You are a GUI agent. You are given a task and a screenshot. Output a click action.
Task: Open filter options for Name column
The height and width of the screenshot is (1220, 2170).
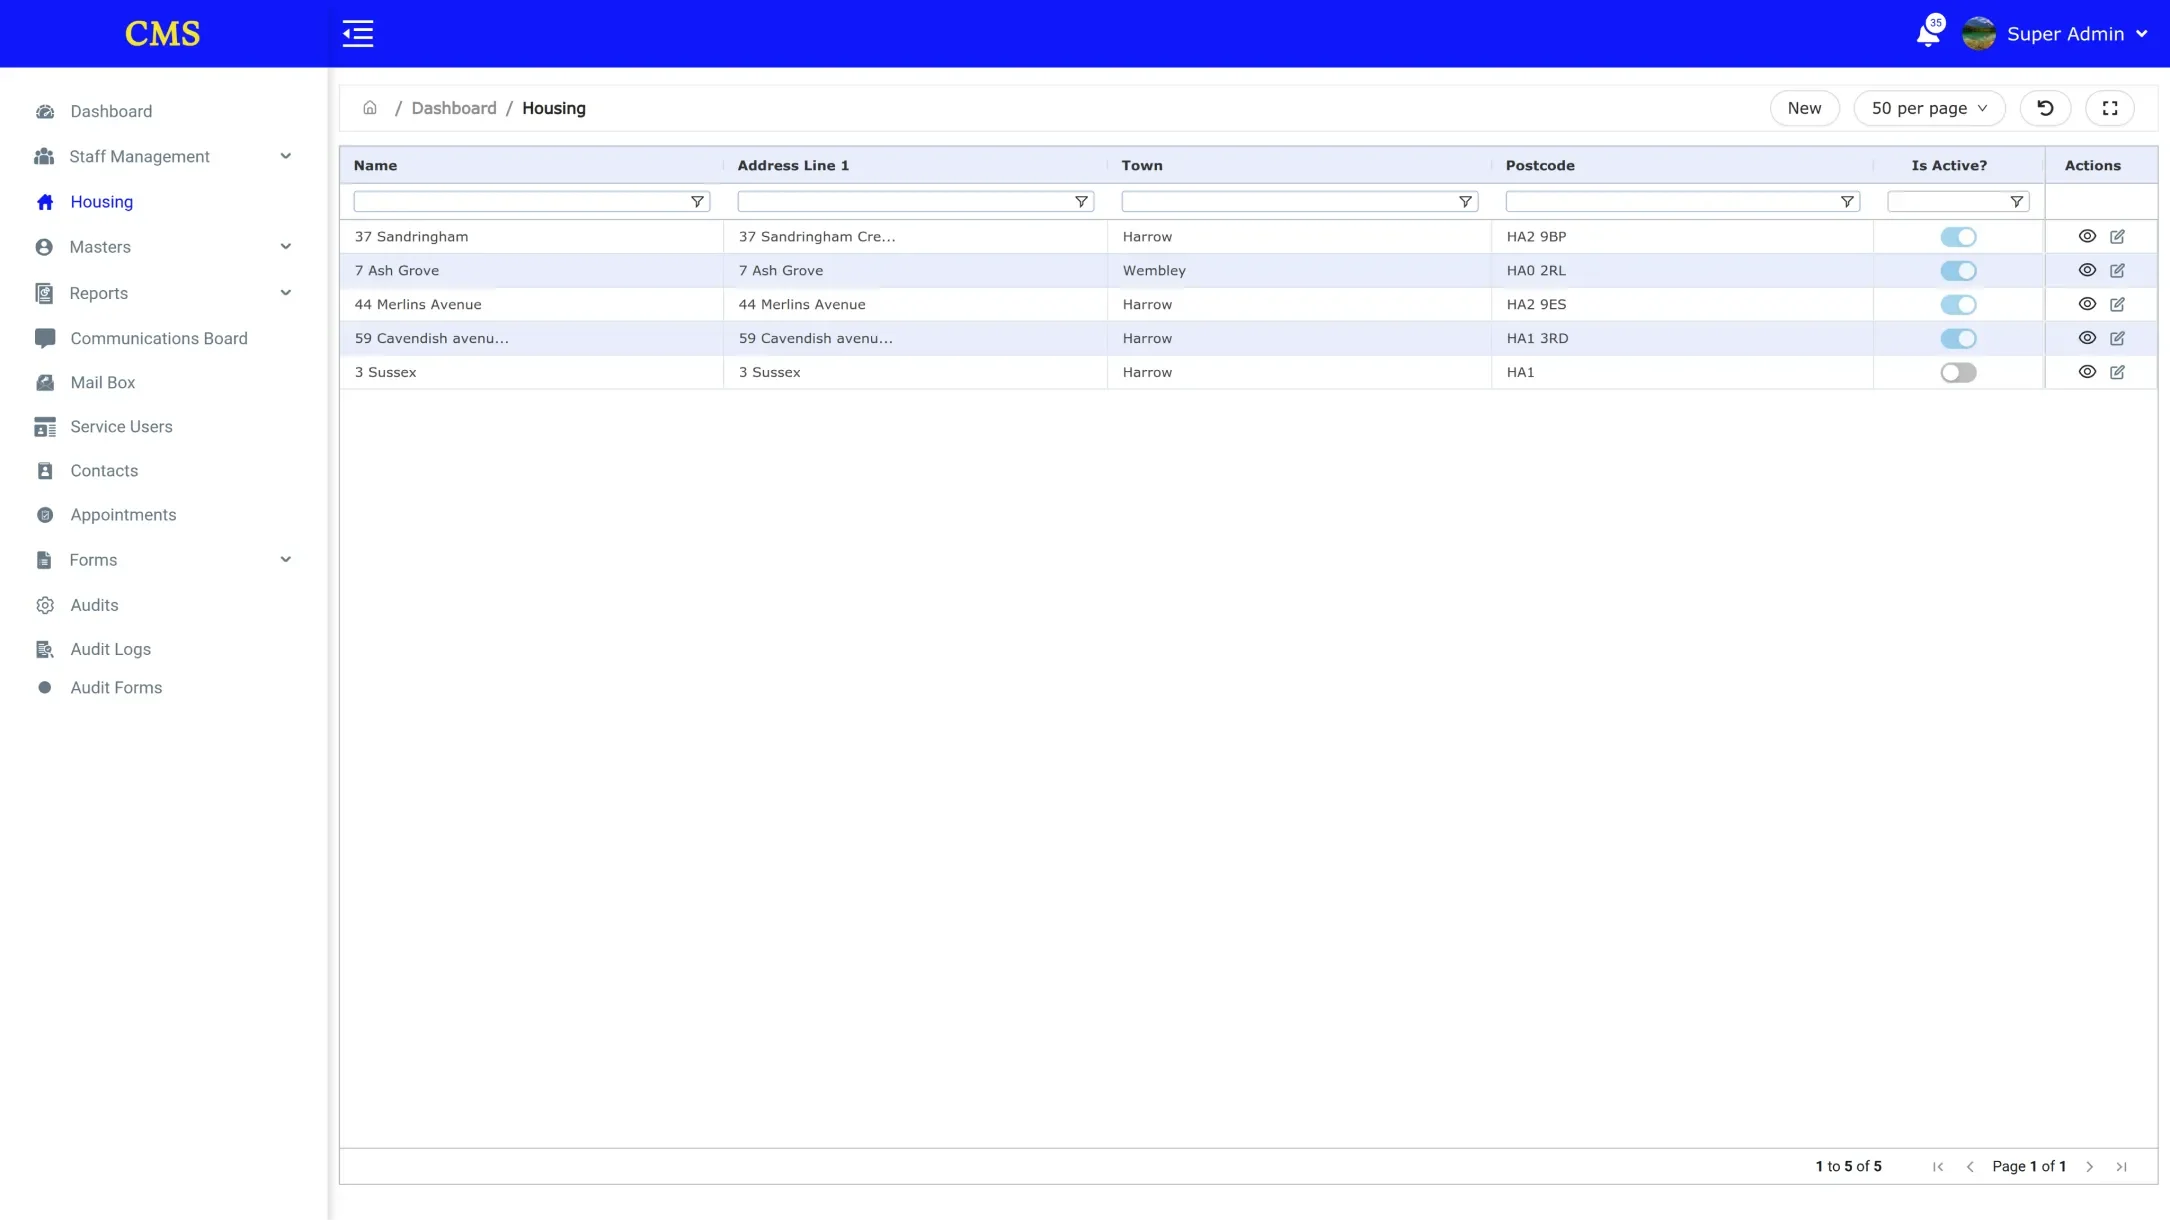(697, 202)
